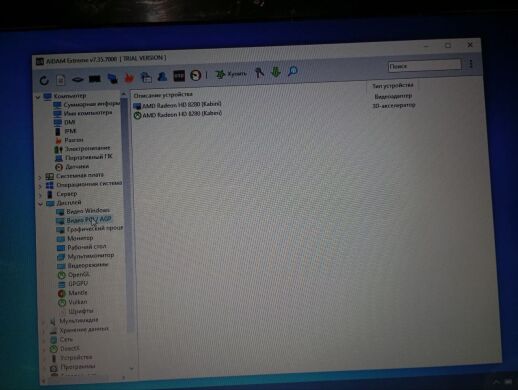This screenshot has height=390, width=518.
Task: Click the blue user figure toolbar icon
Action: [x=162, y=76]
